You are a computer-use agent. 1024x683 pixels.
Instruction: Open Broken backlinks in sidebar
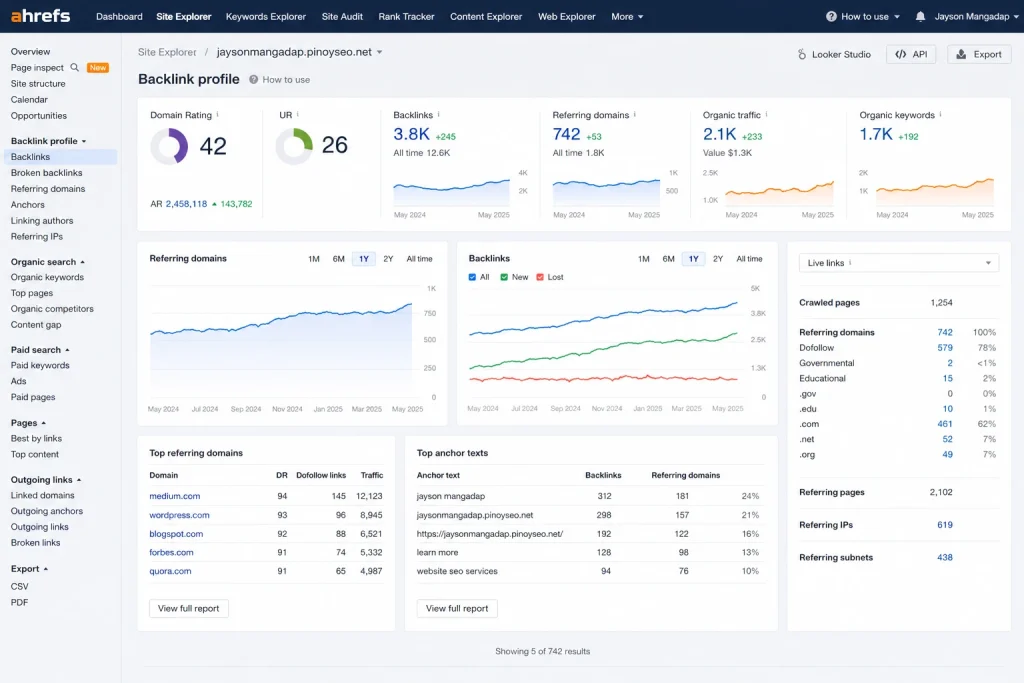tap(46, 173)
